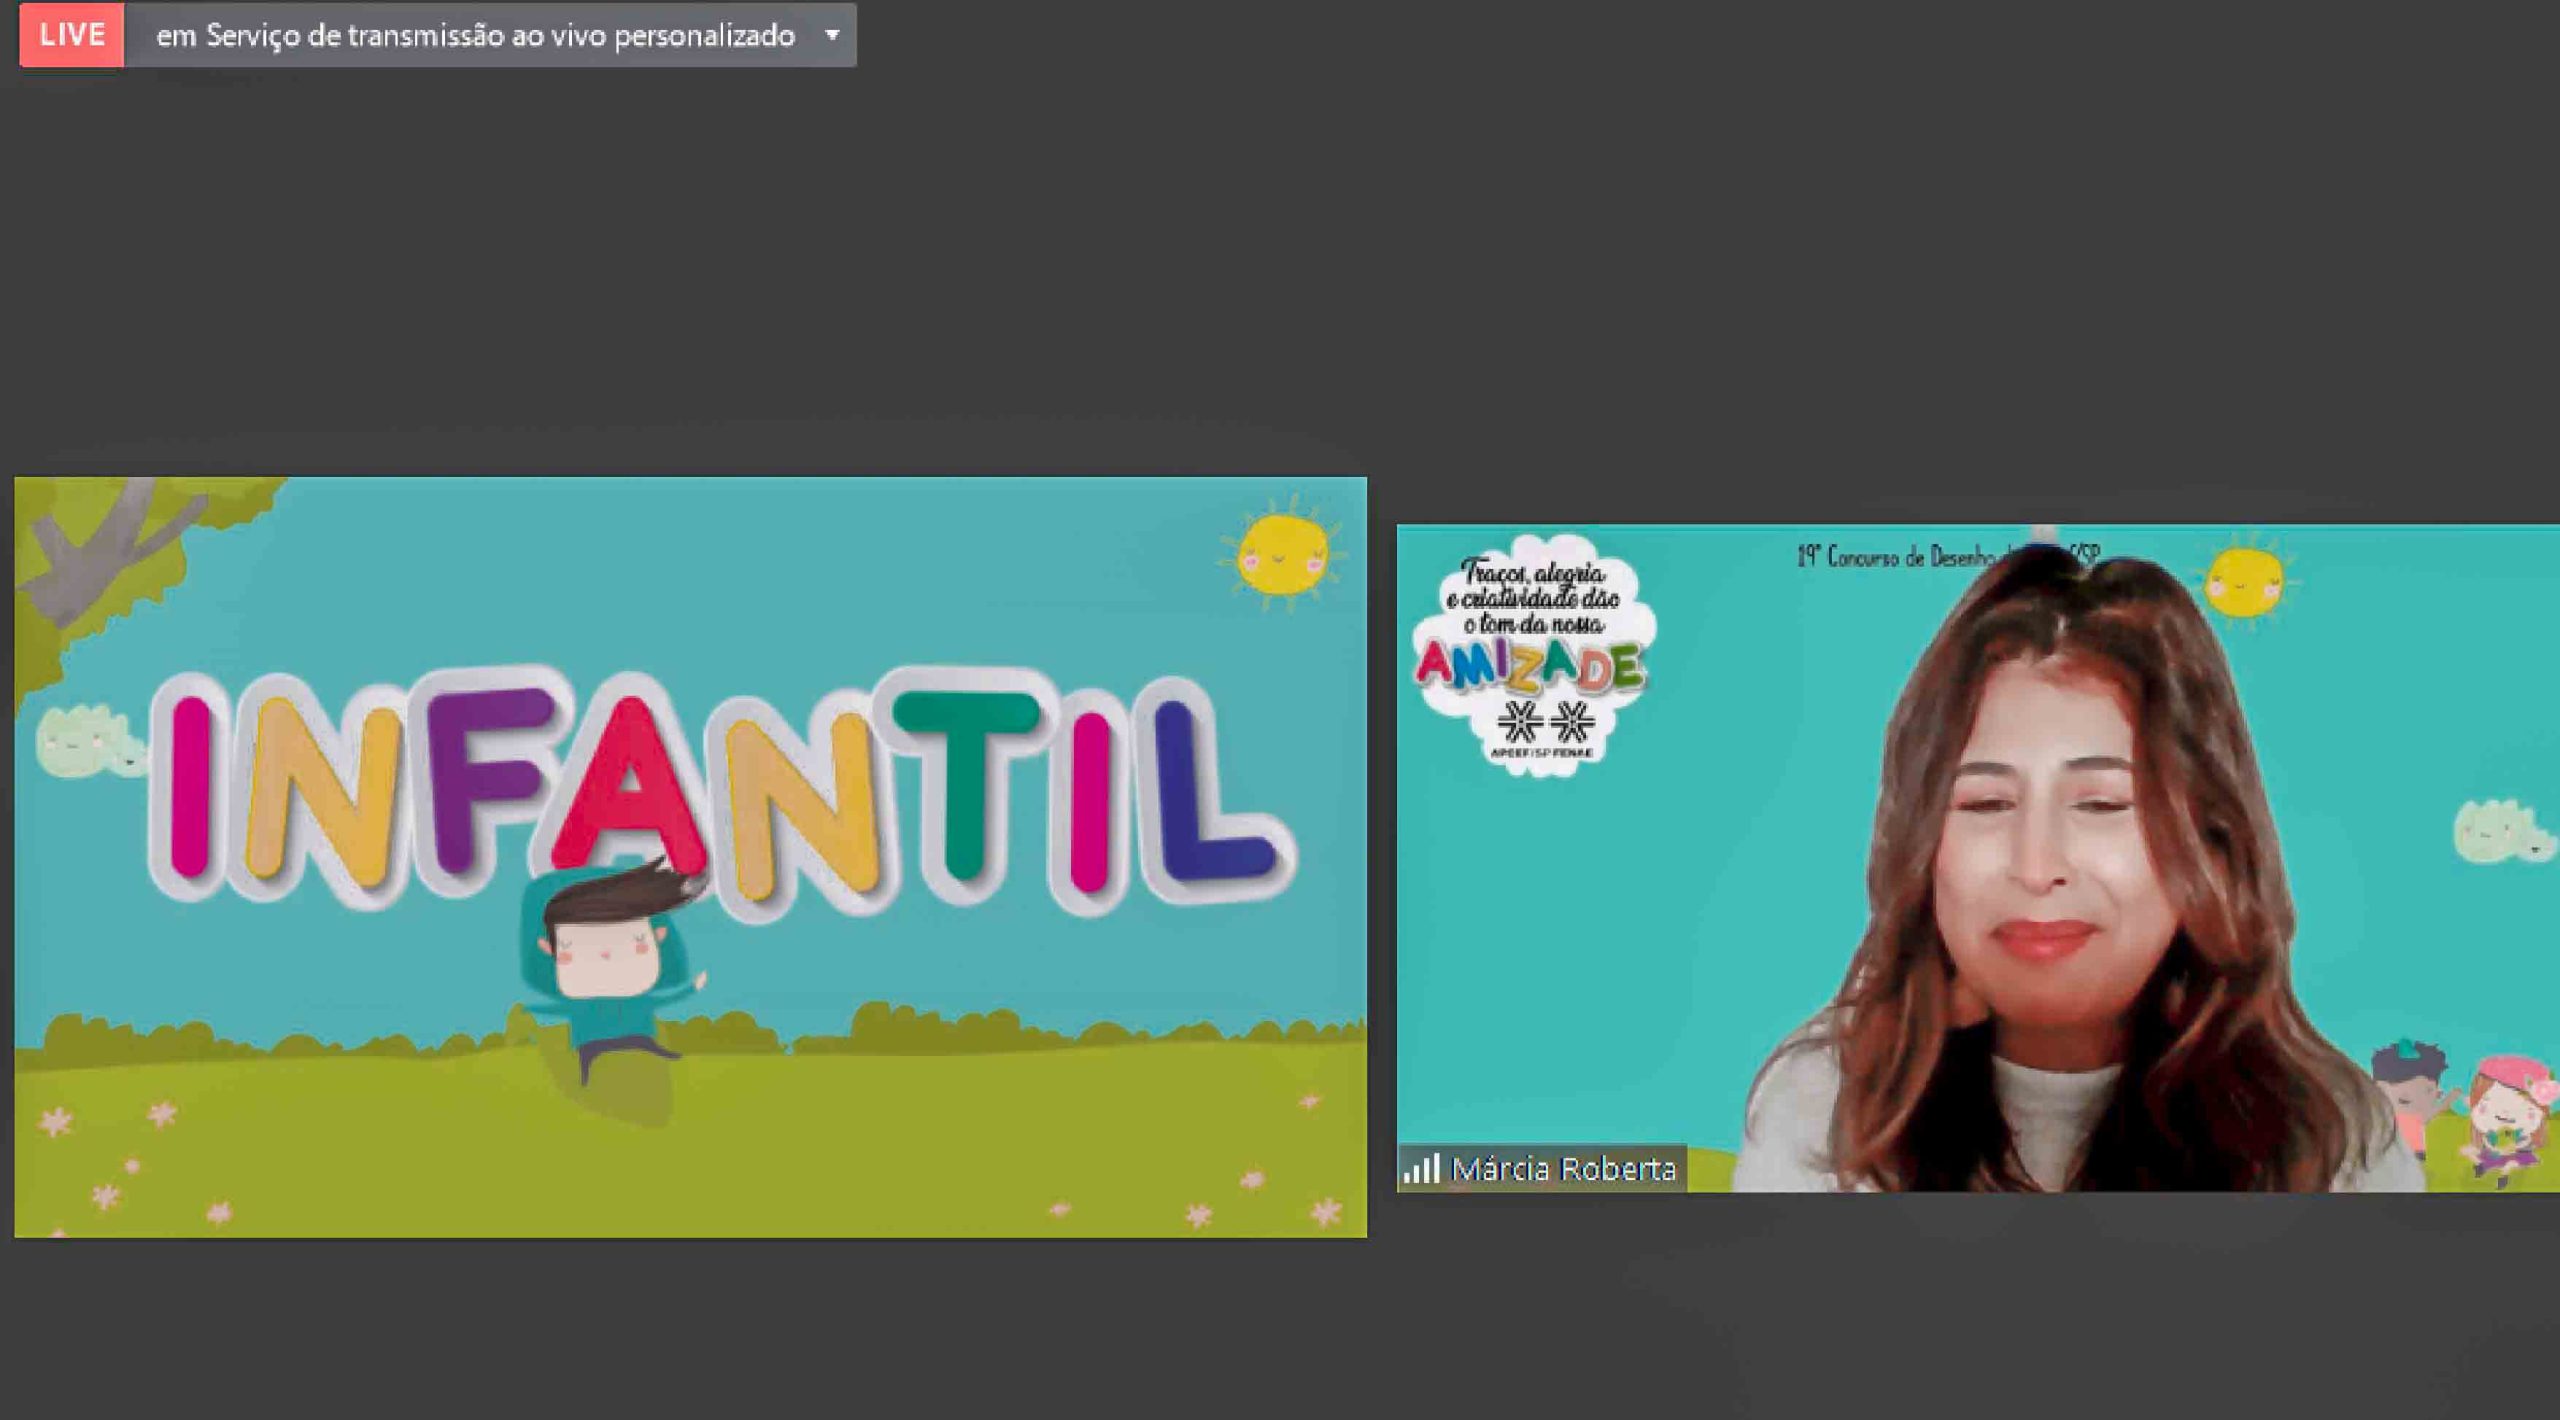Screen dimensions: 2560x1420
Task: Click the APCEF/SP FENAE snowflake logos
Action: click(1545, 725)
